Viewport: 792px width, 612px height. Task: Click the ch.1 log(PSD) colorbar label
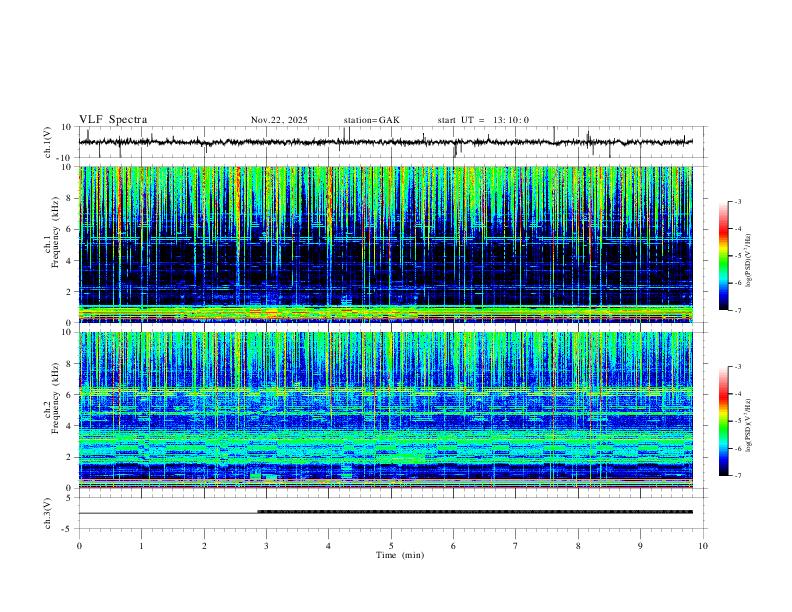tap(749, 261)
